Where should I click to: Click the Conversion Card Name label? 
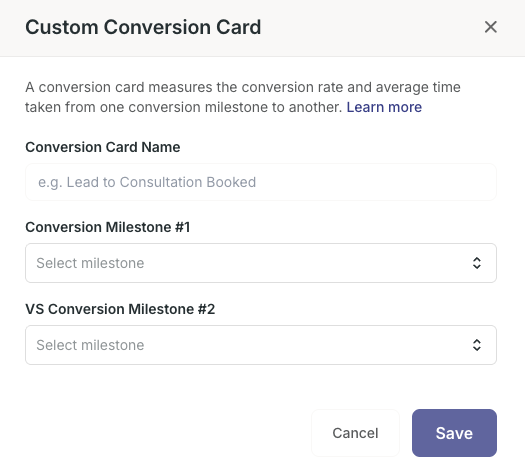tap(103, 147)
